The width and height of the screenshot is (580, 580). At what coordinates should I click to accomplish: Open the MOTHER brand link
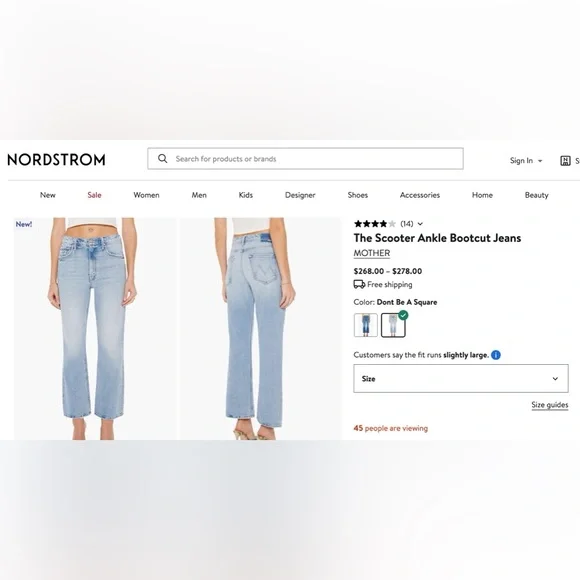pos(372,253)
